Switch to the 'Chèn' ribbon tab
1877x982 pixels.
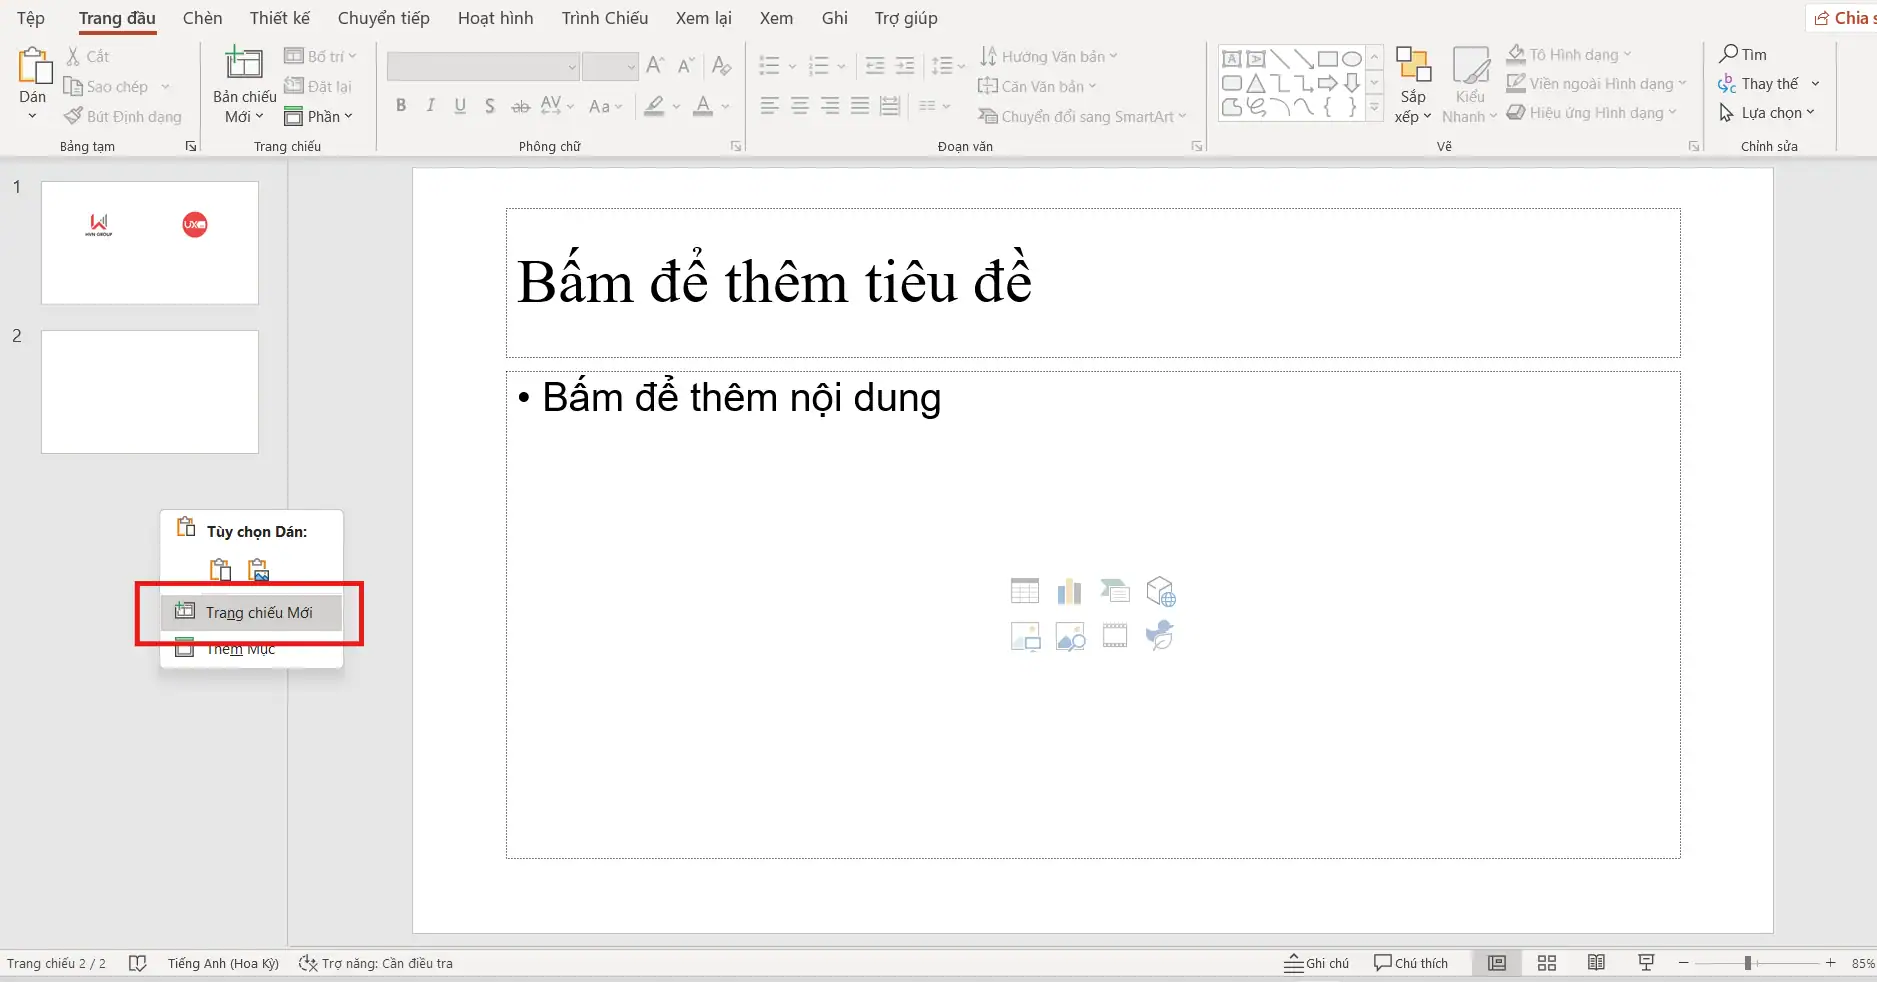coord(202,17)
